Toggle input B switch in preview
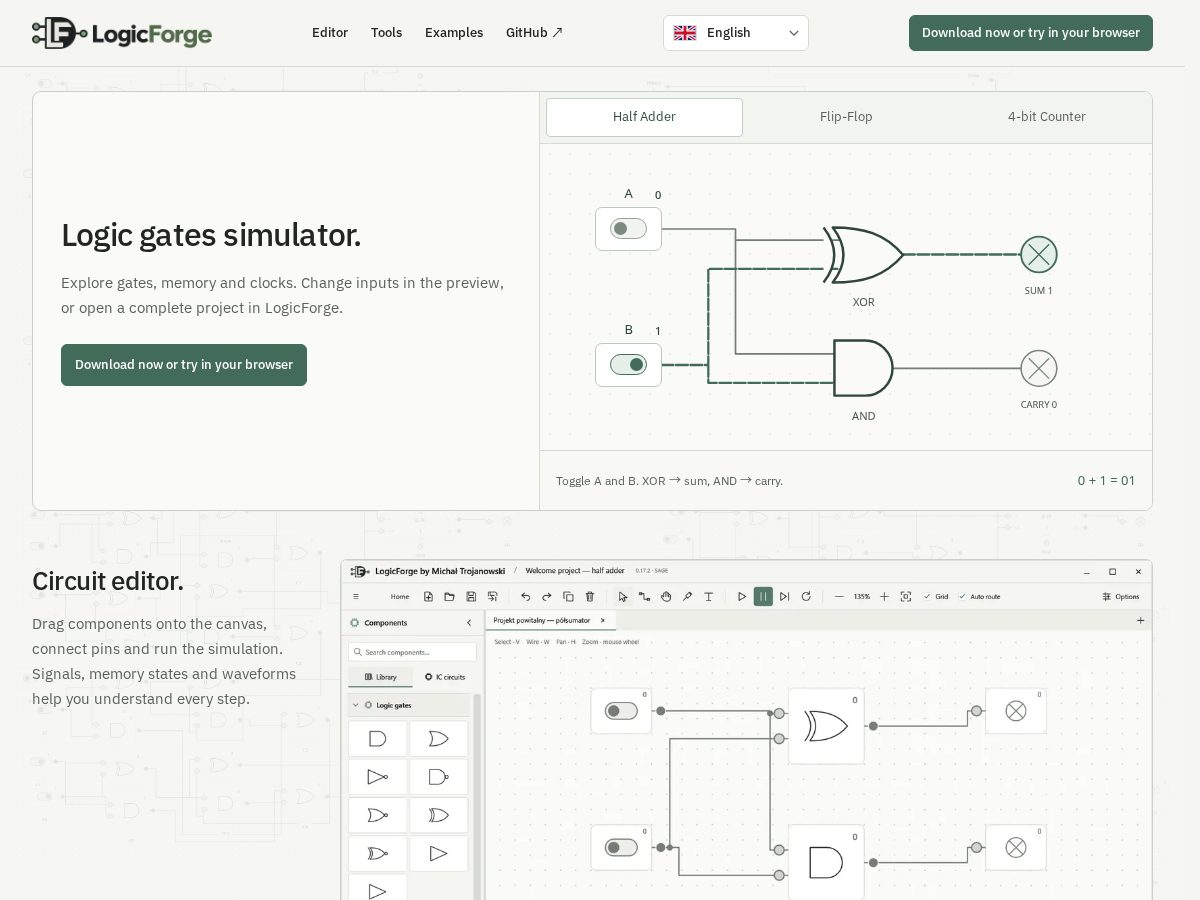Viewport: 1200px width, 900px height. pos(628,365)
